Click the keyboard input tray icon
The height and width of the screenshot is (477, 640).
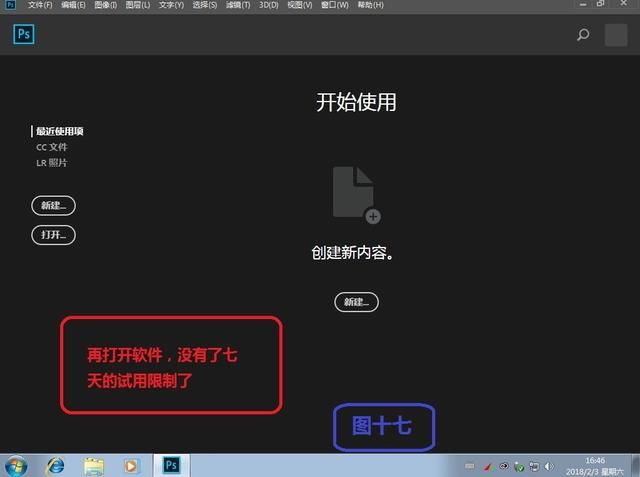click(470, 466)
